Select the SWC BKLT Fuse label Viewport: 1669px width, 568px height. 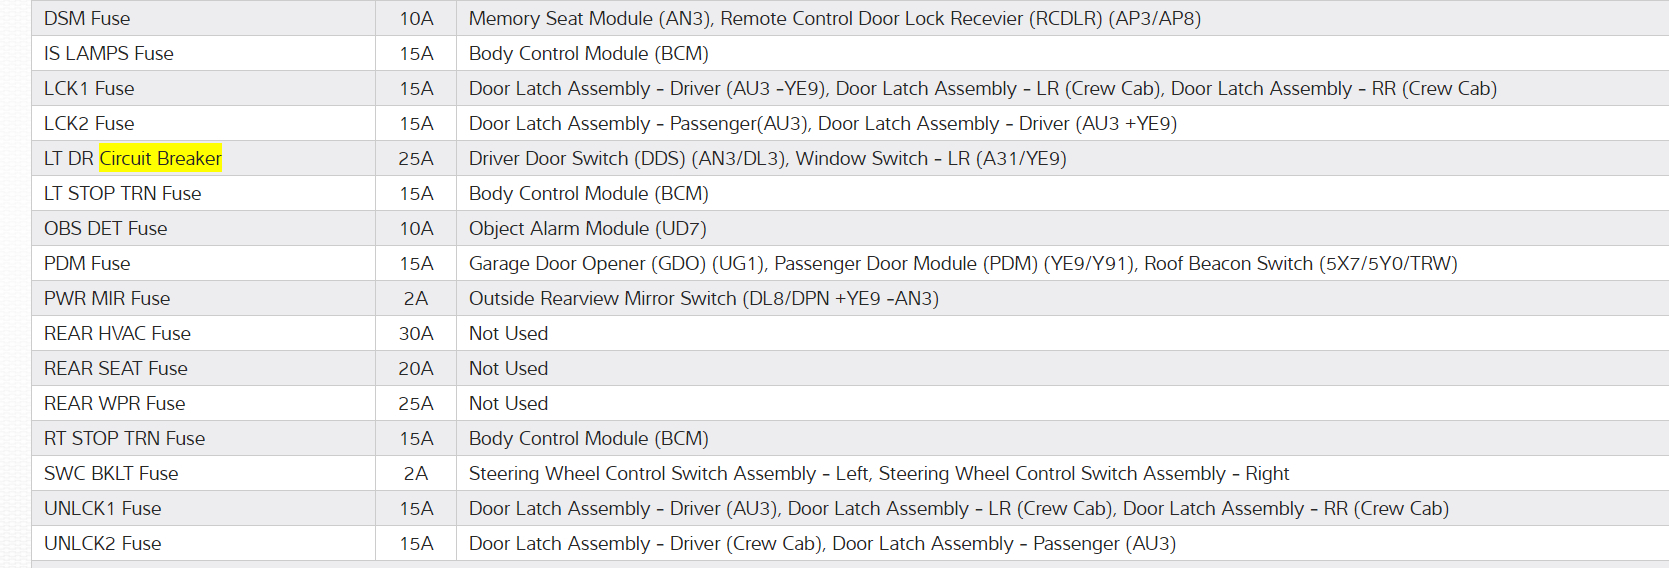(x=111, y=473)
